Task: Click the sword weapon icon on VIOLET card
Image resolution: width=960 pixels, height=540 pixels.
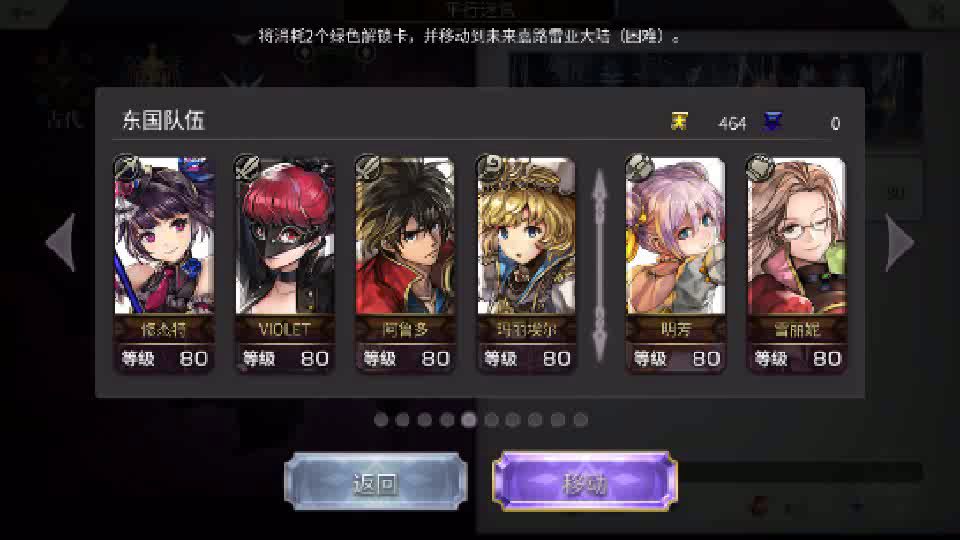Action: (x=247, y=167)
